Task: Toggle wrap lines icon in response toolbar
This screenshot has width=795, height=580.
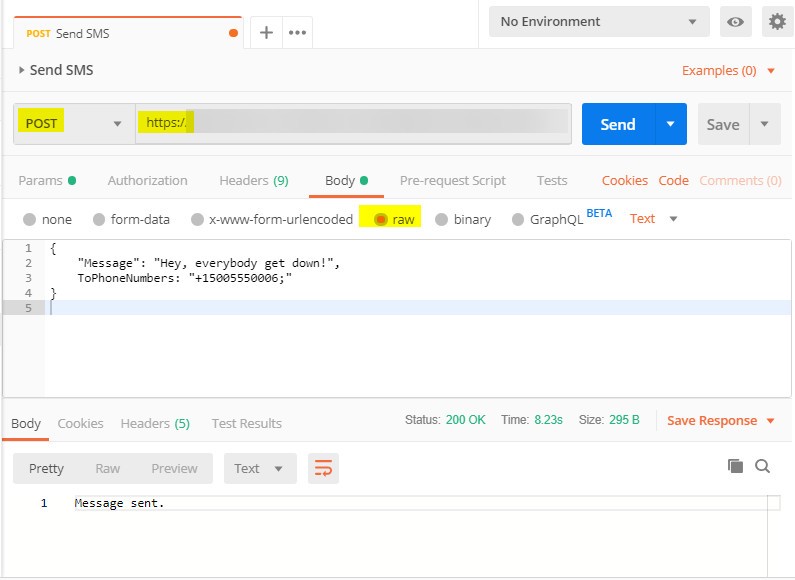Action: [323, 468]
